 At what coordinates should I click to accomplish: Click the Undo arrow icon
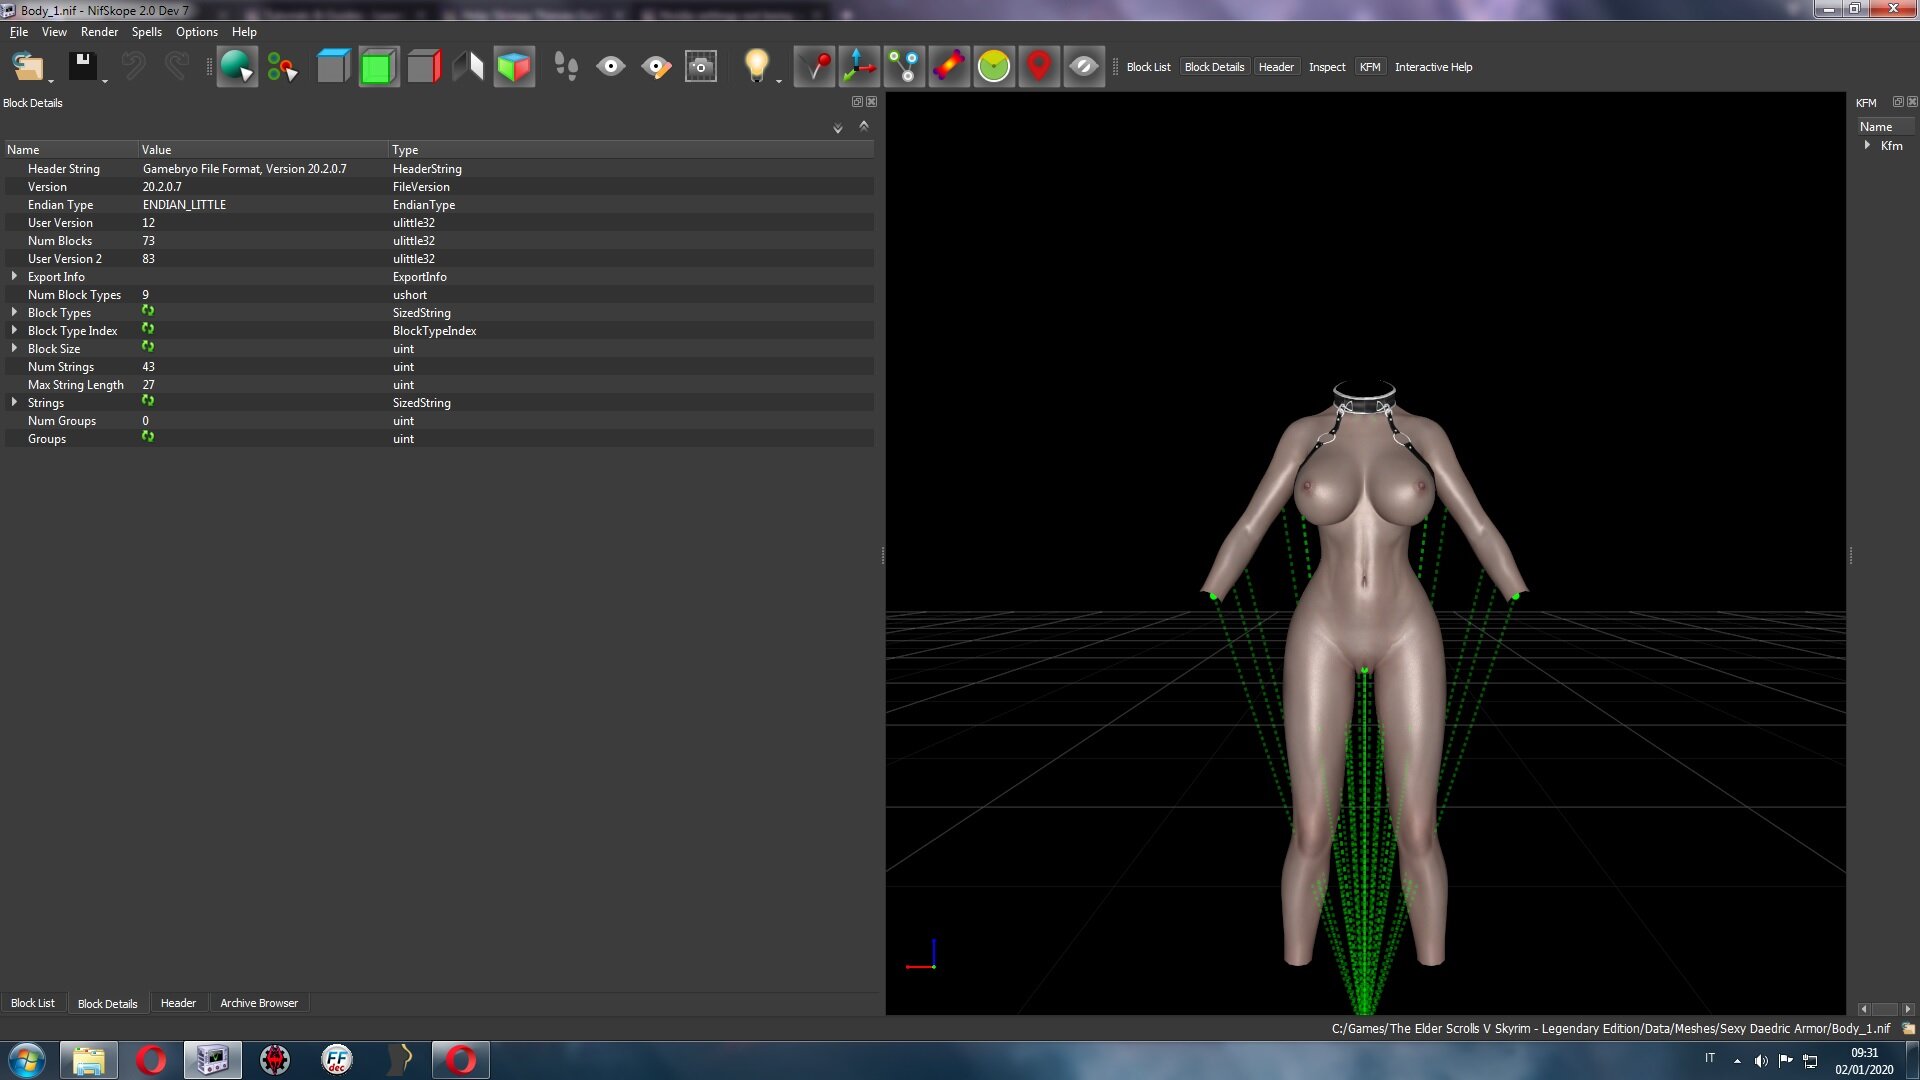pyautogui.click(x=133, y=67)
